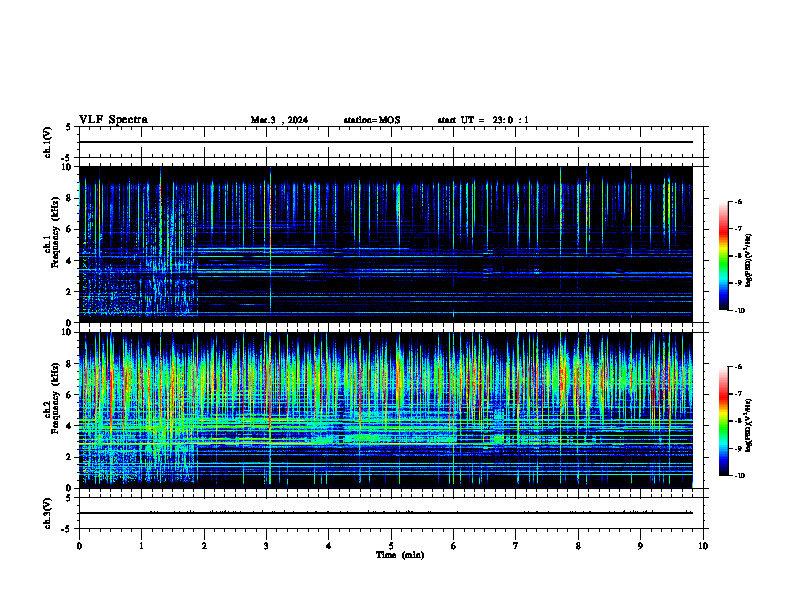Click the ch.1 color bar "log(PSD)(V²/Hz)" label
This screenshot has height=612, width=792.
click(x=749, y=260)
